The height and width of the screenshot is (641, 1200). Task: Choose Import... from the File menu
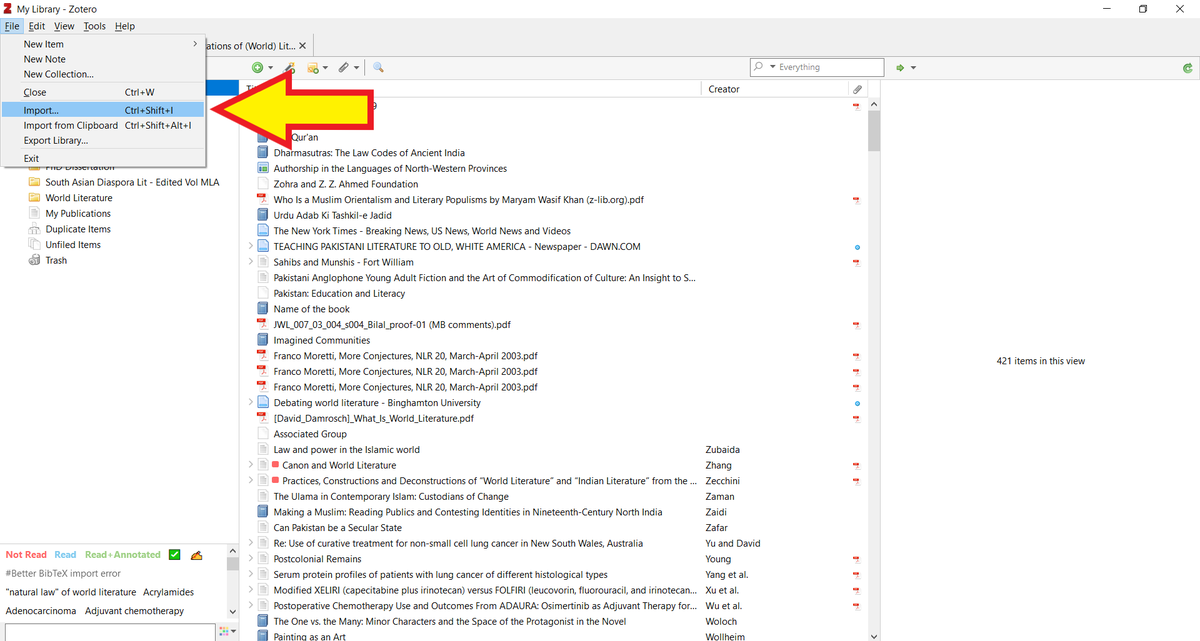pyautogui.click(x=104, y=110)
